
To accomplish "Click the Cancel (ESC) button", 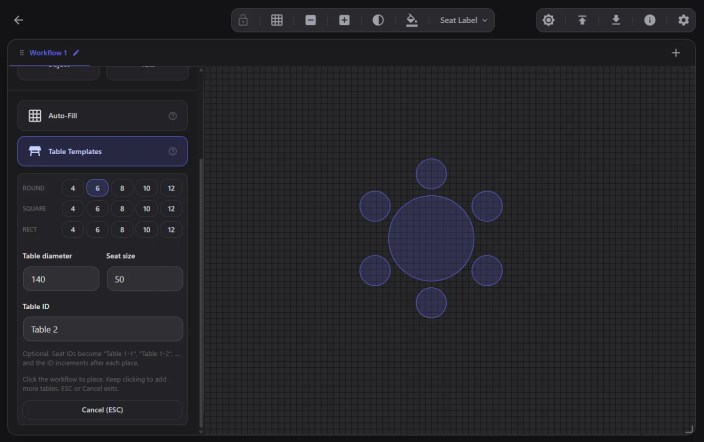I will tap(102, 410).
